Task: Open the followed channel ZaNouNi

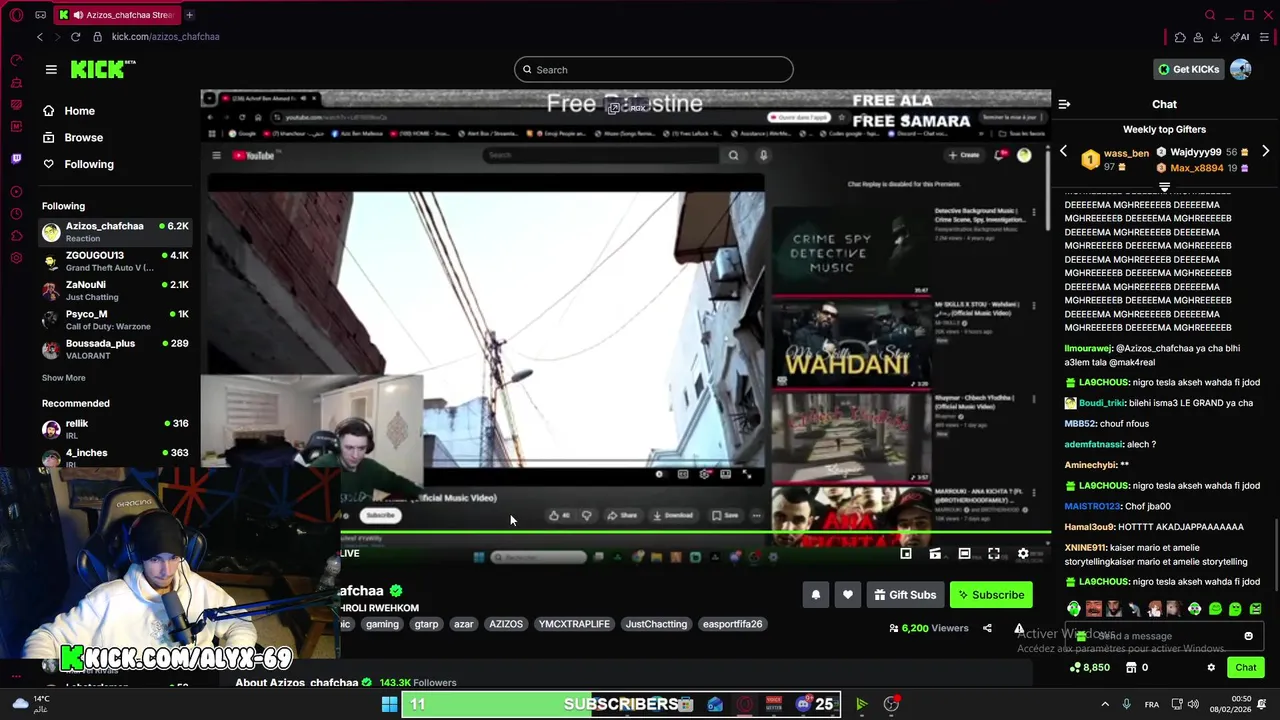Action: click(x=115, y=290)
